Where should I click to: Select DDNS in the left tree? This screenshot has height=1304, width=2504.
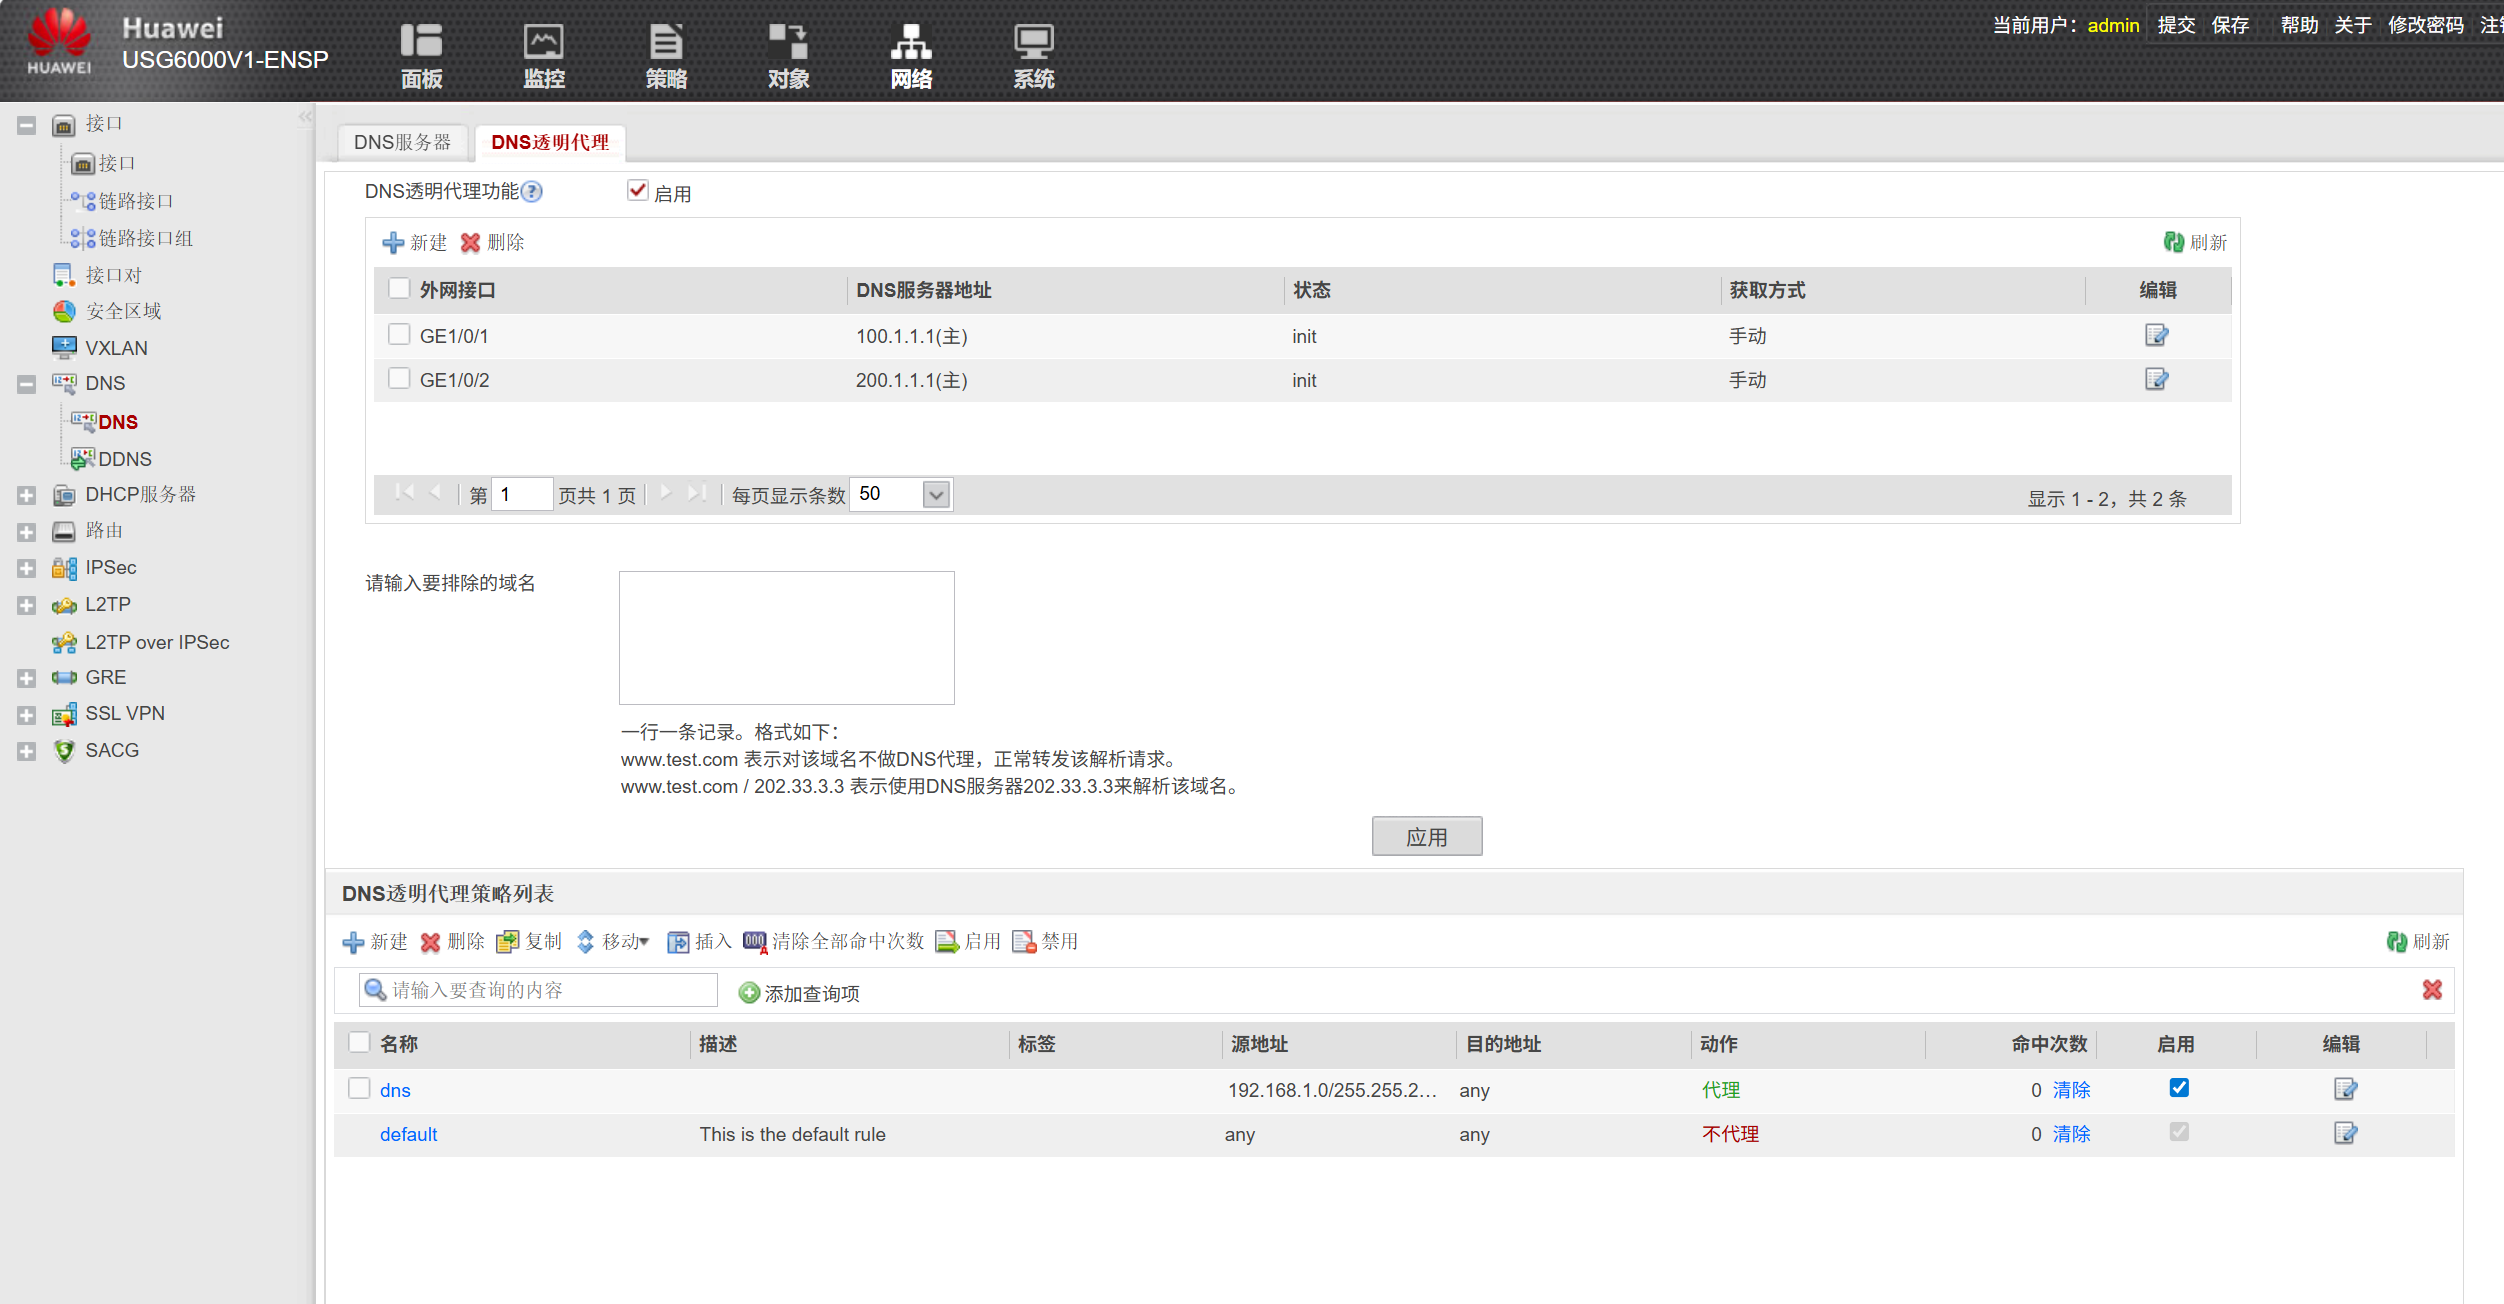tap(124, 459)
